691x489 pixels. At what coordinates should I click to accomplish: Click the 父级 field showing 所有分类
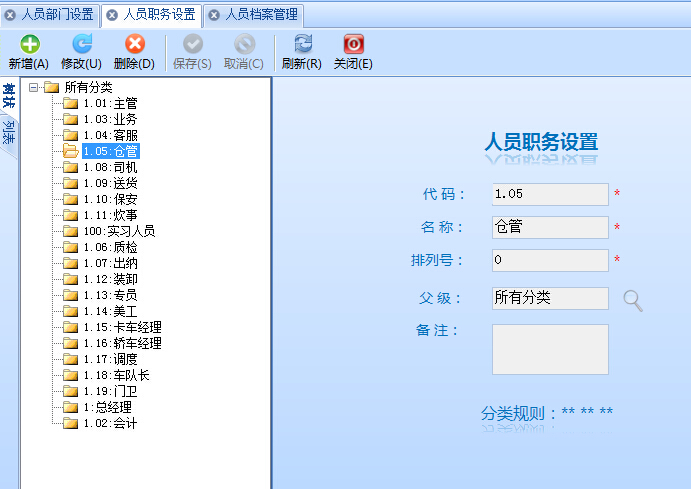point(550,298)
